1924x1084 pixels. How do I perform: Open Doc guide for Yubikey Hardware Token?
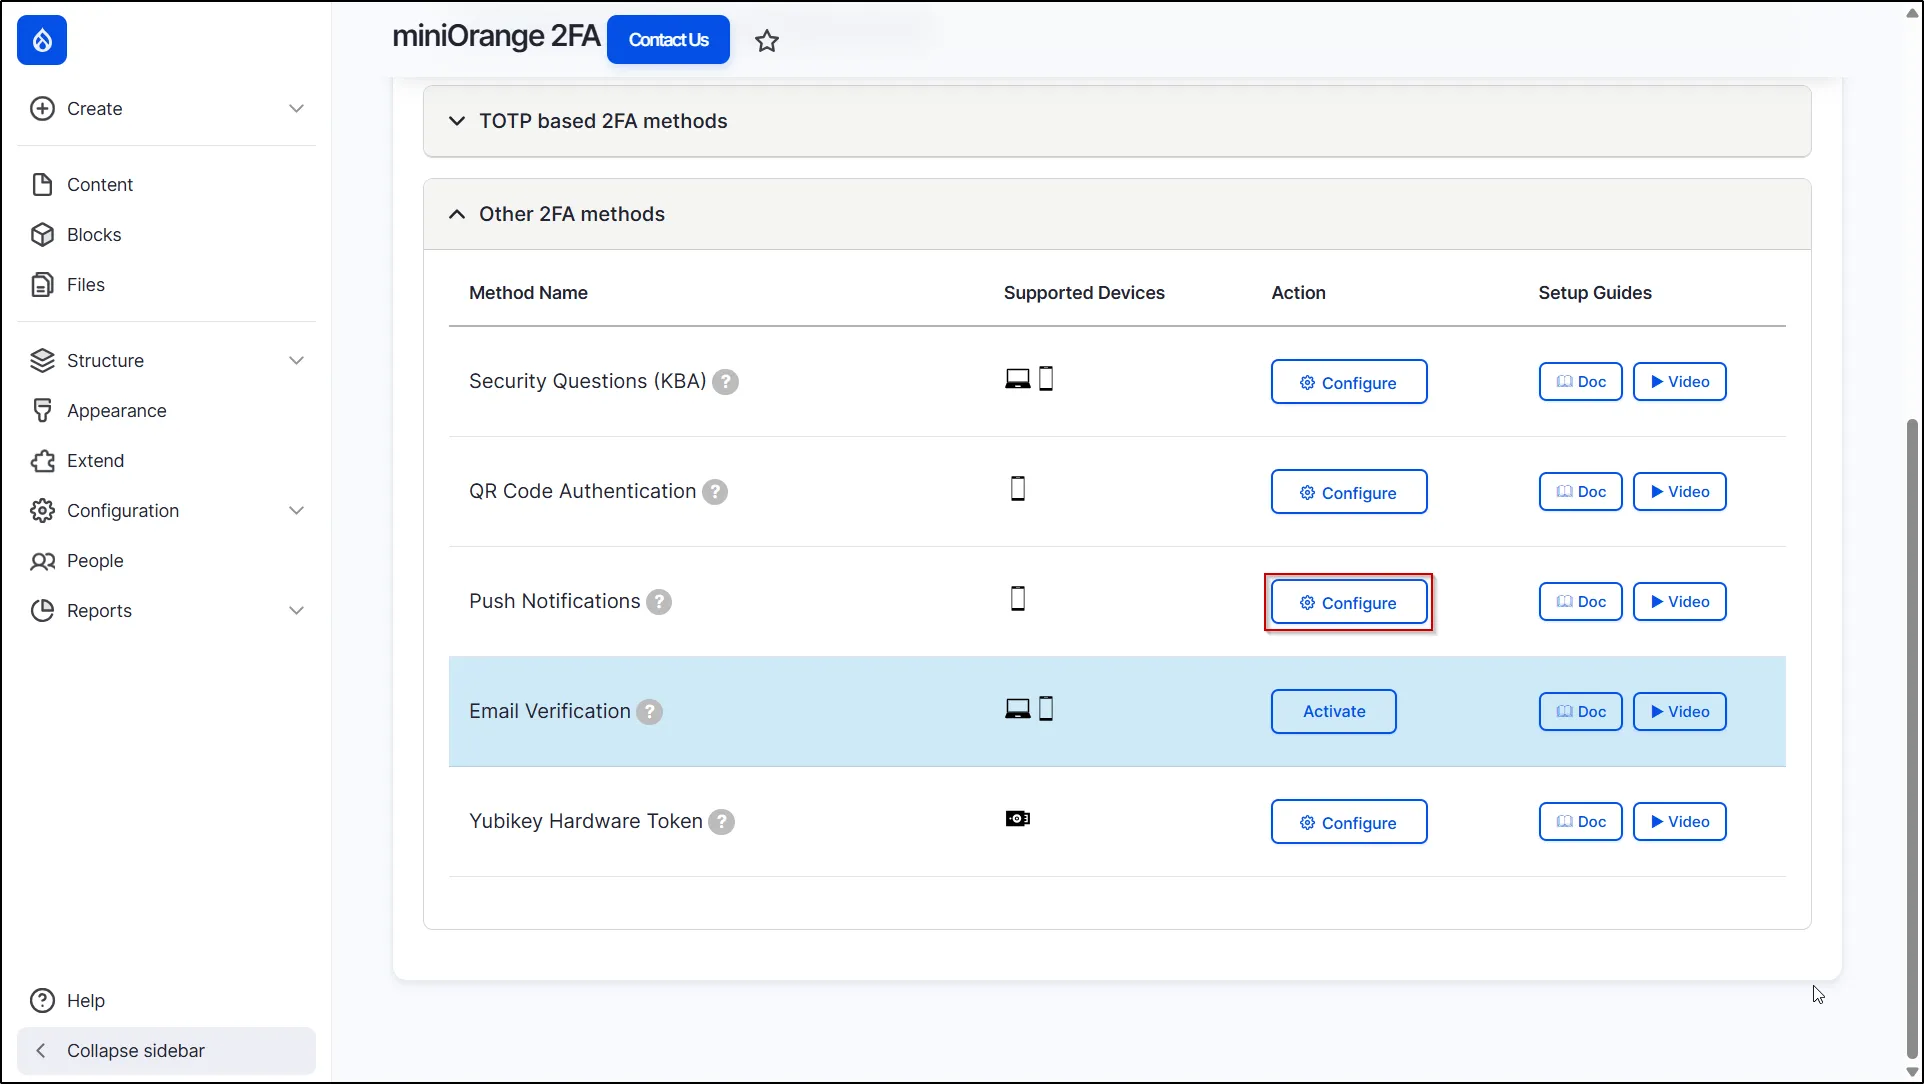click(1581, 822)
